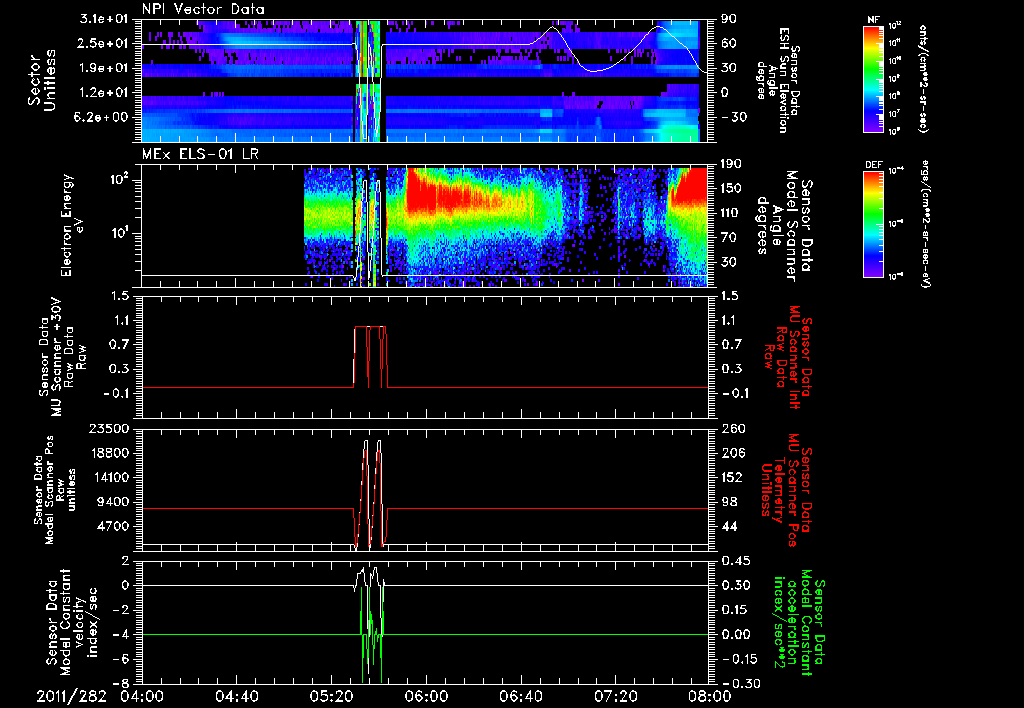Click the '-8' velocity tick label

(122, 684)
